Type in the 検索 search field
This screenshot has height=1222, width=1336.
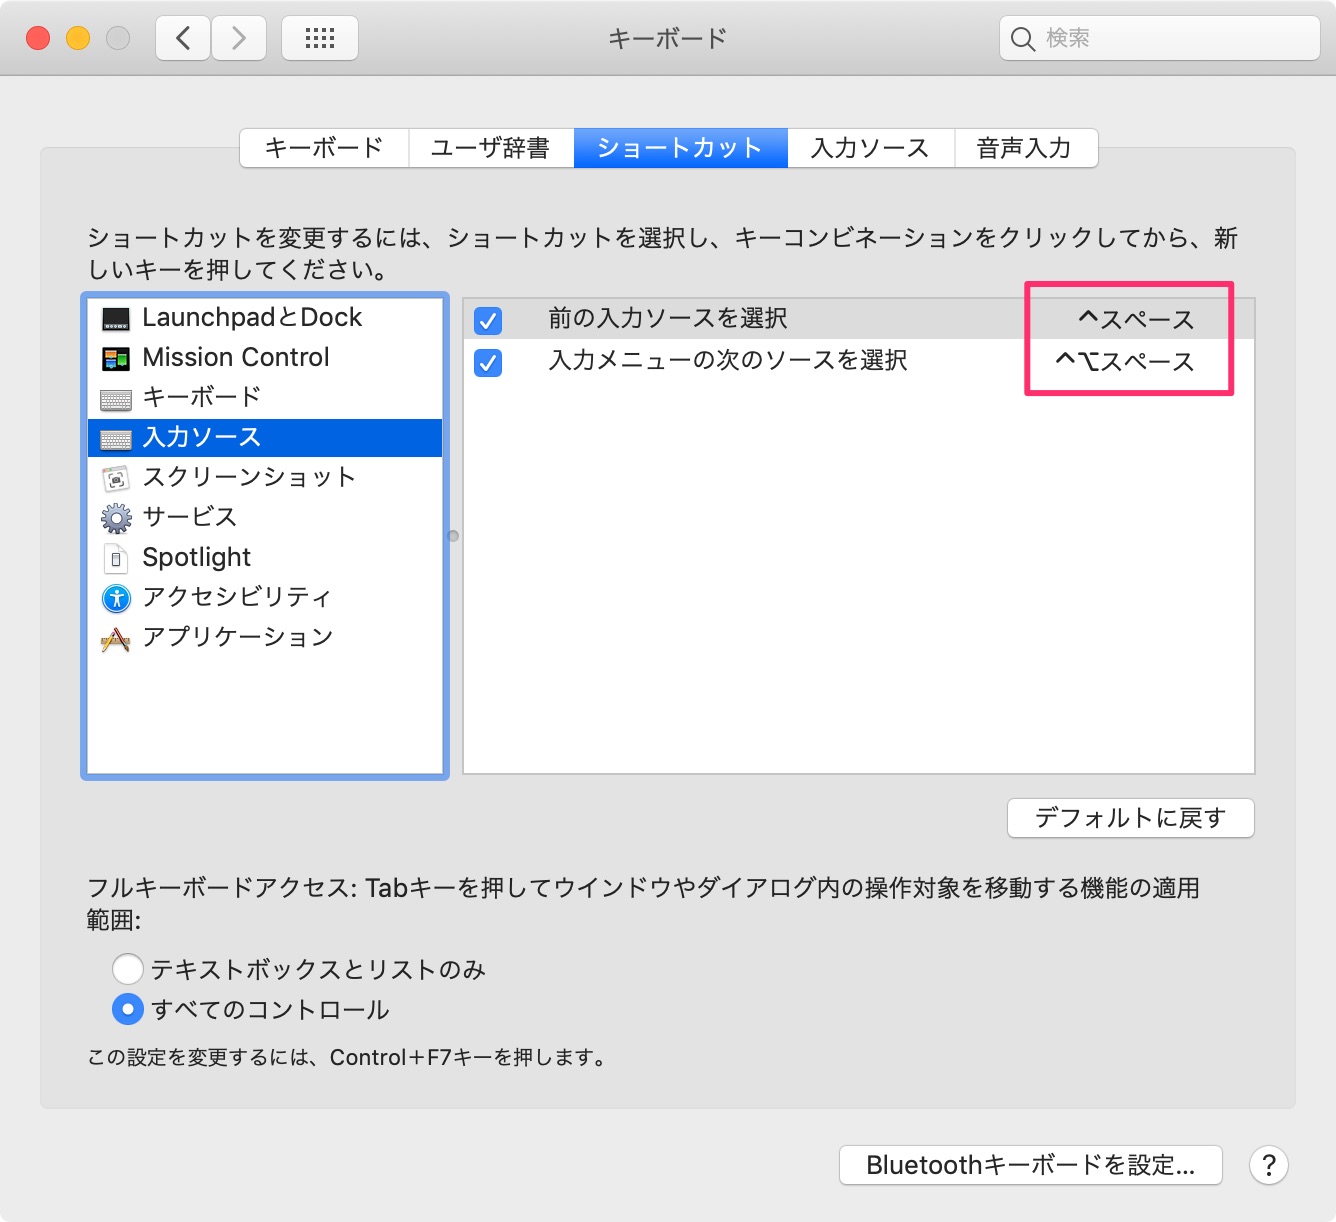tap(1160, 38)
